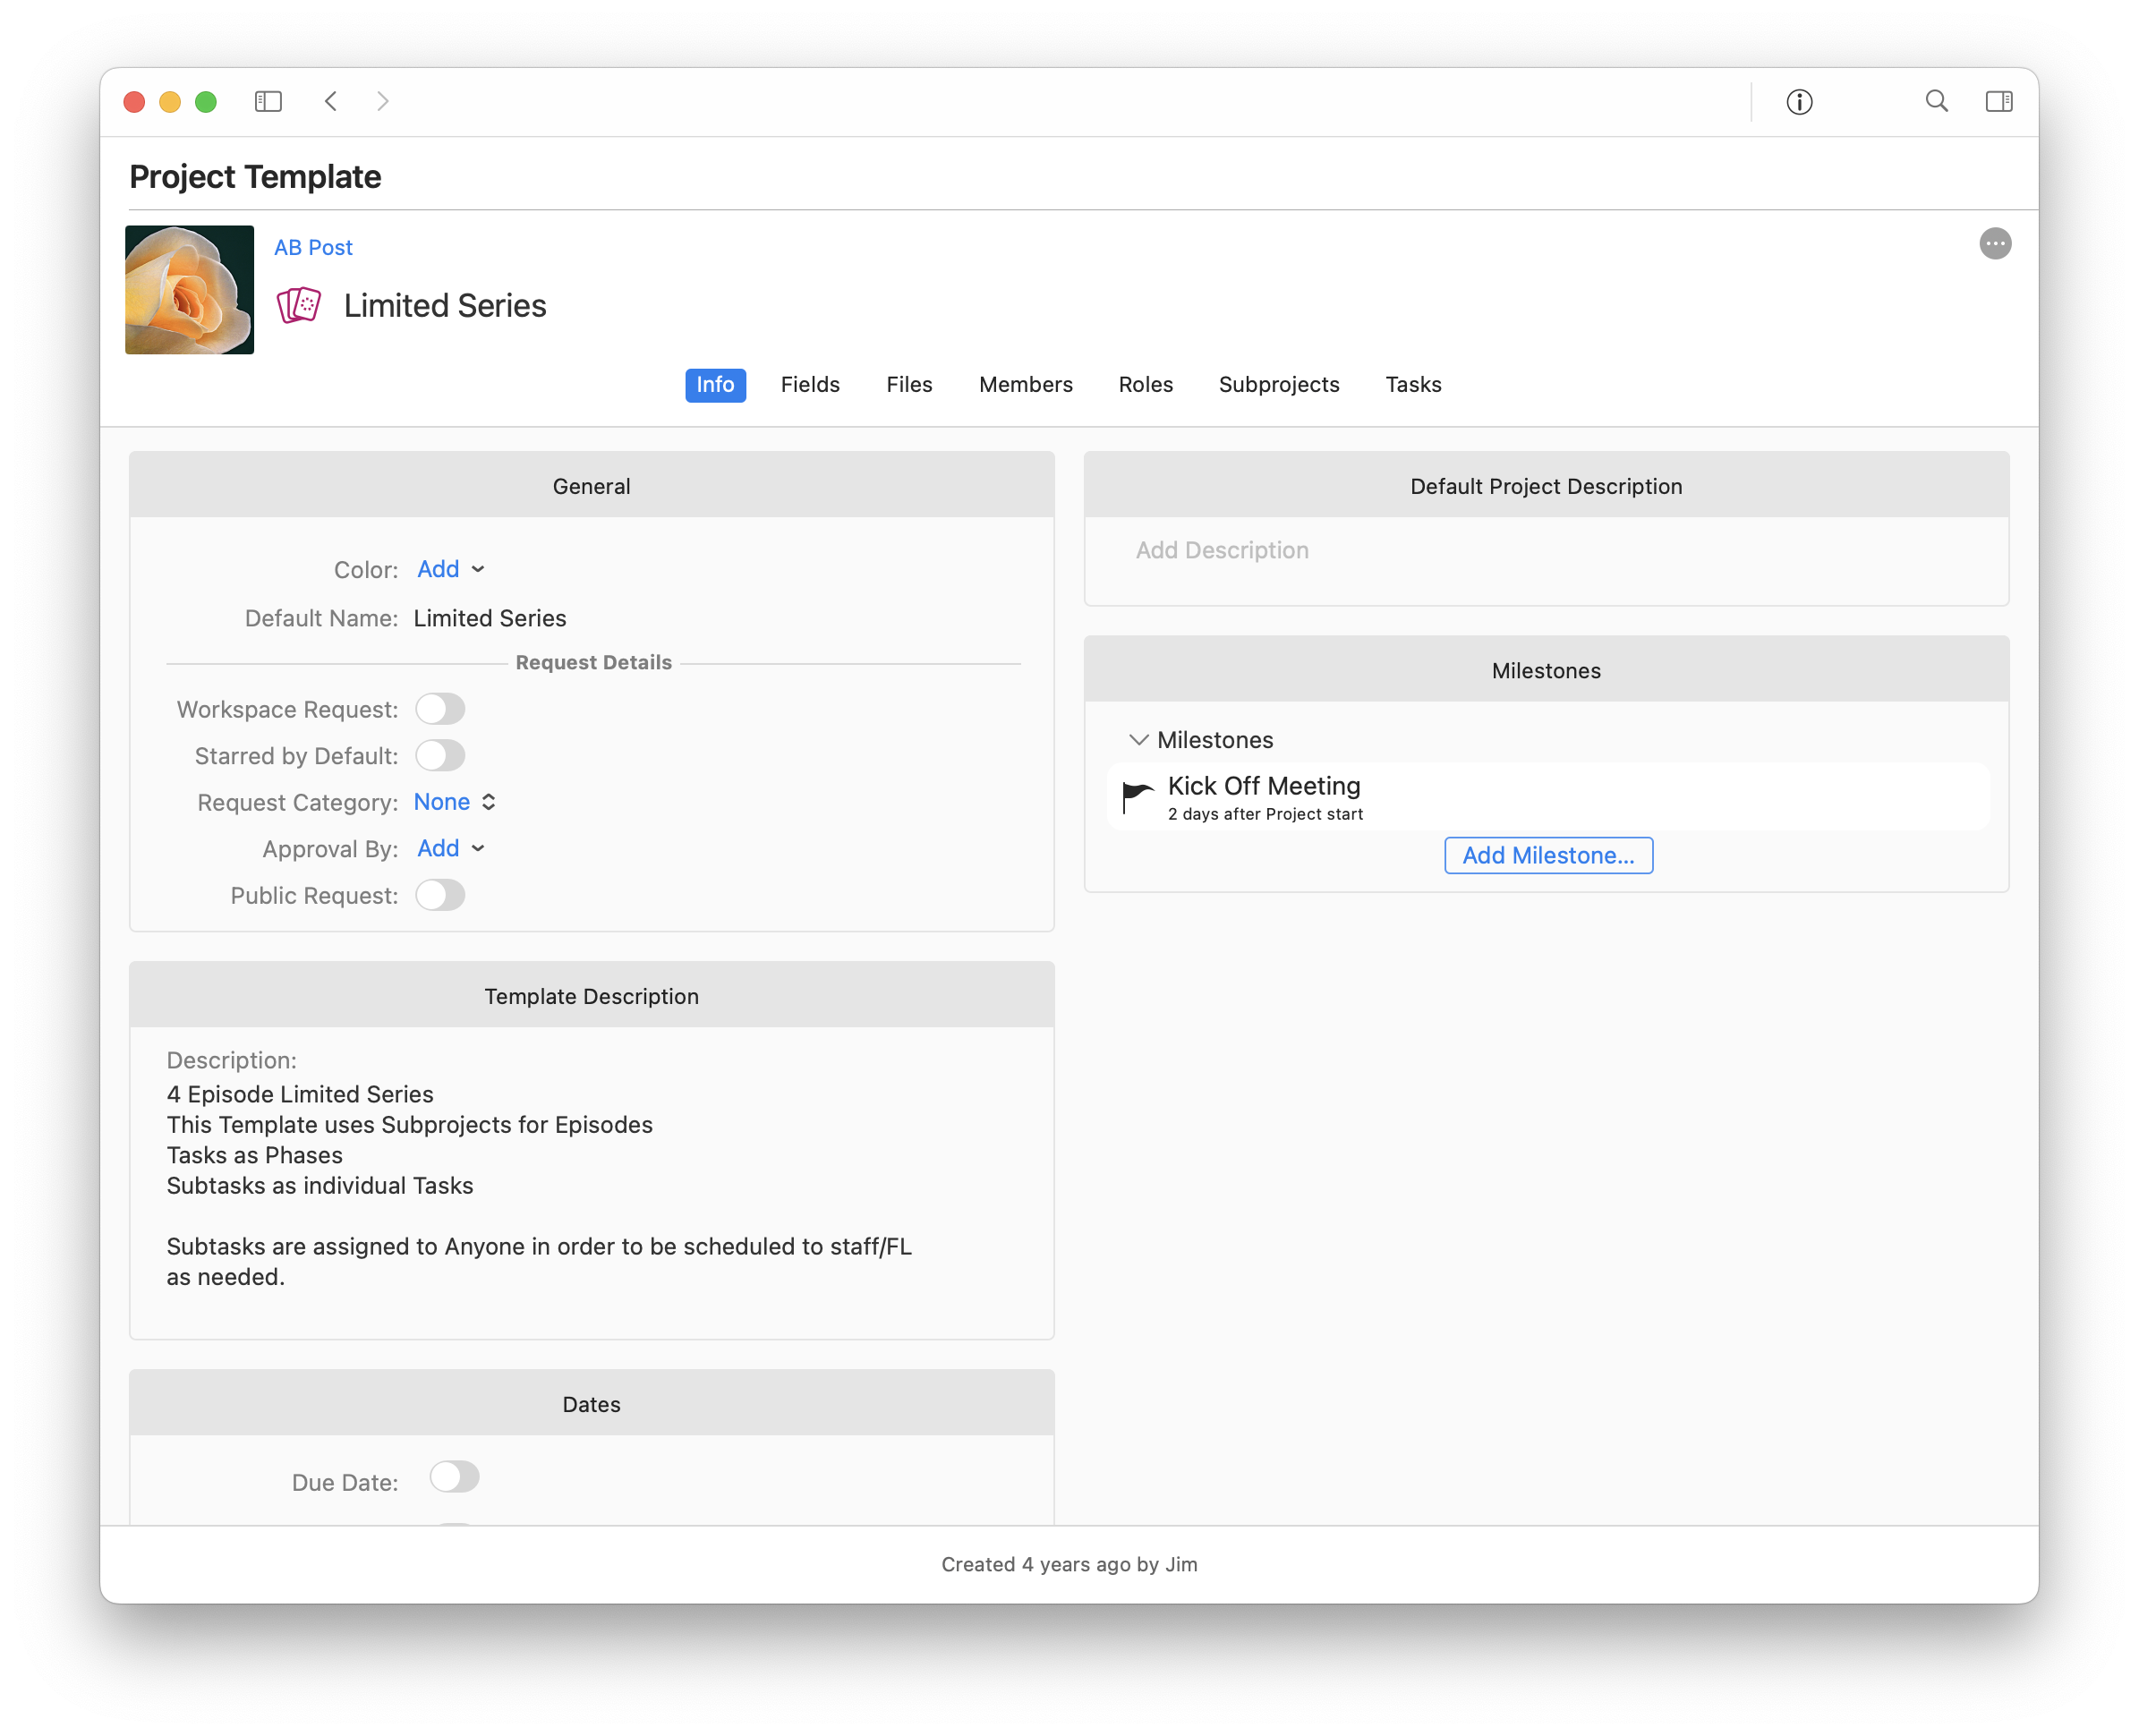Click the Add Milestone button
2139x1736 pixels.
click(x=1547, y=856)
